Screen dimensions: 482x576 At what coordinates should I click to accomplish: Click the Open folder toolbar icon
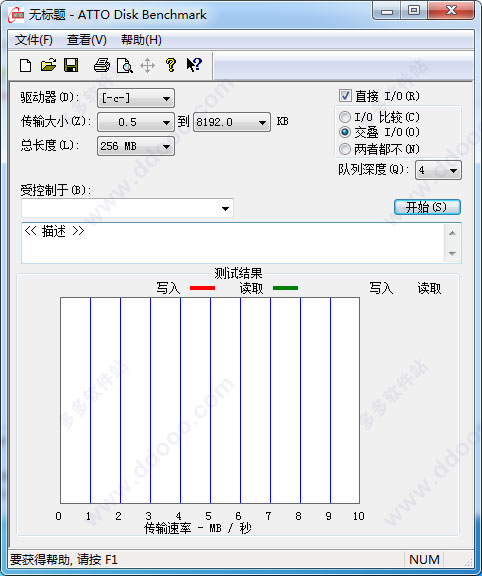pos(48,65)
